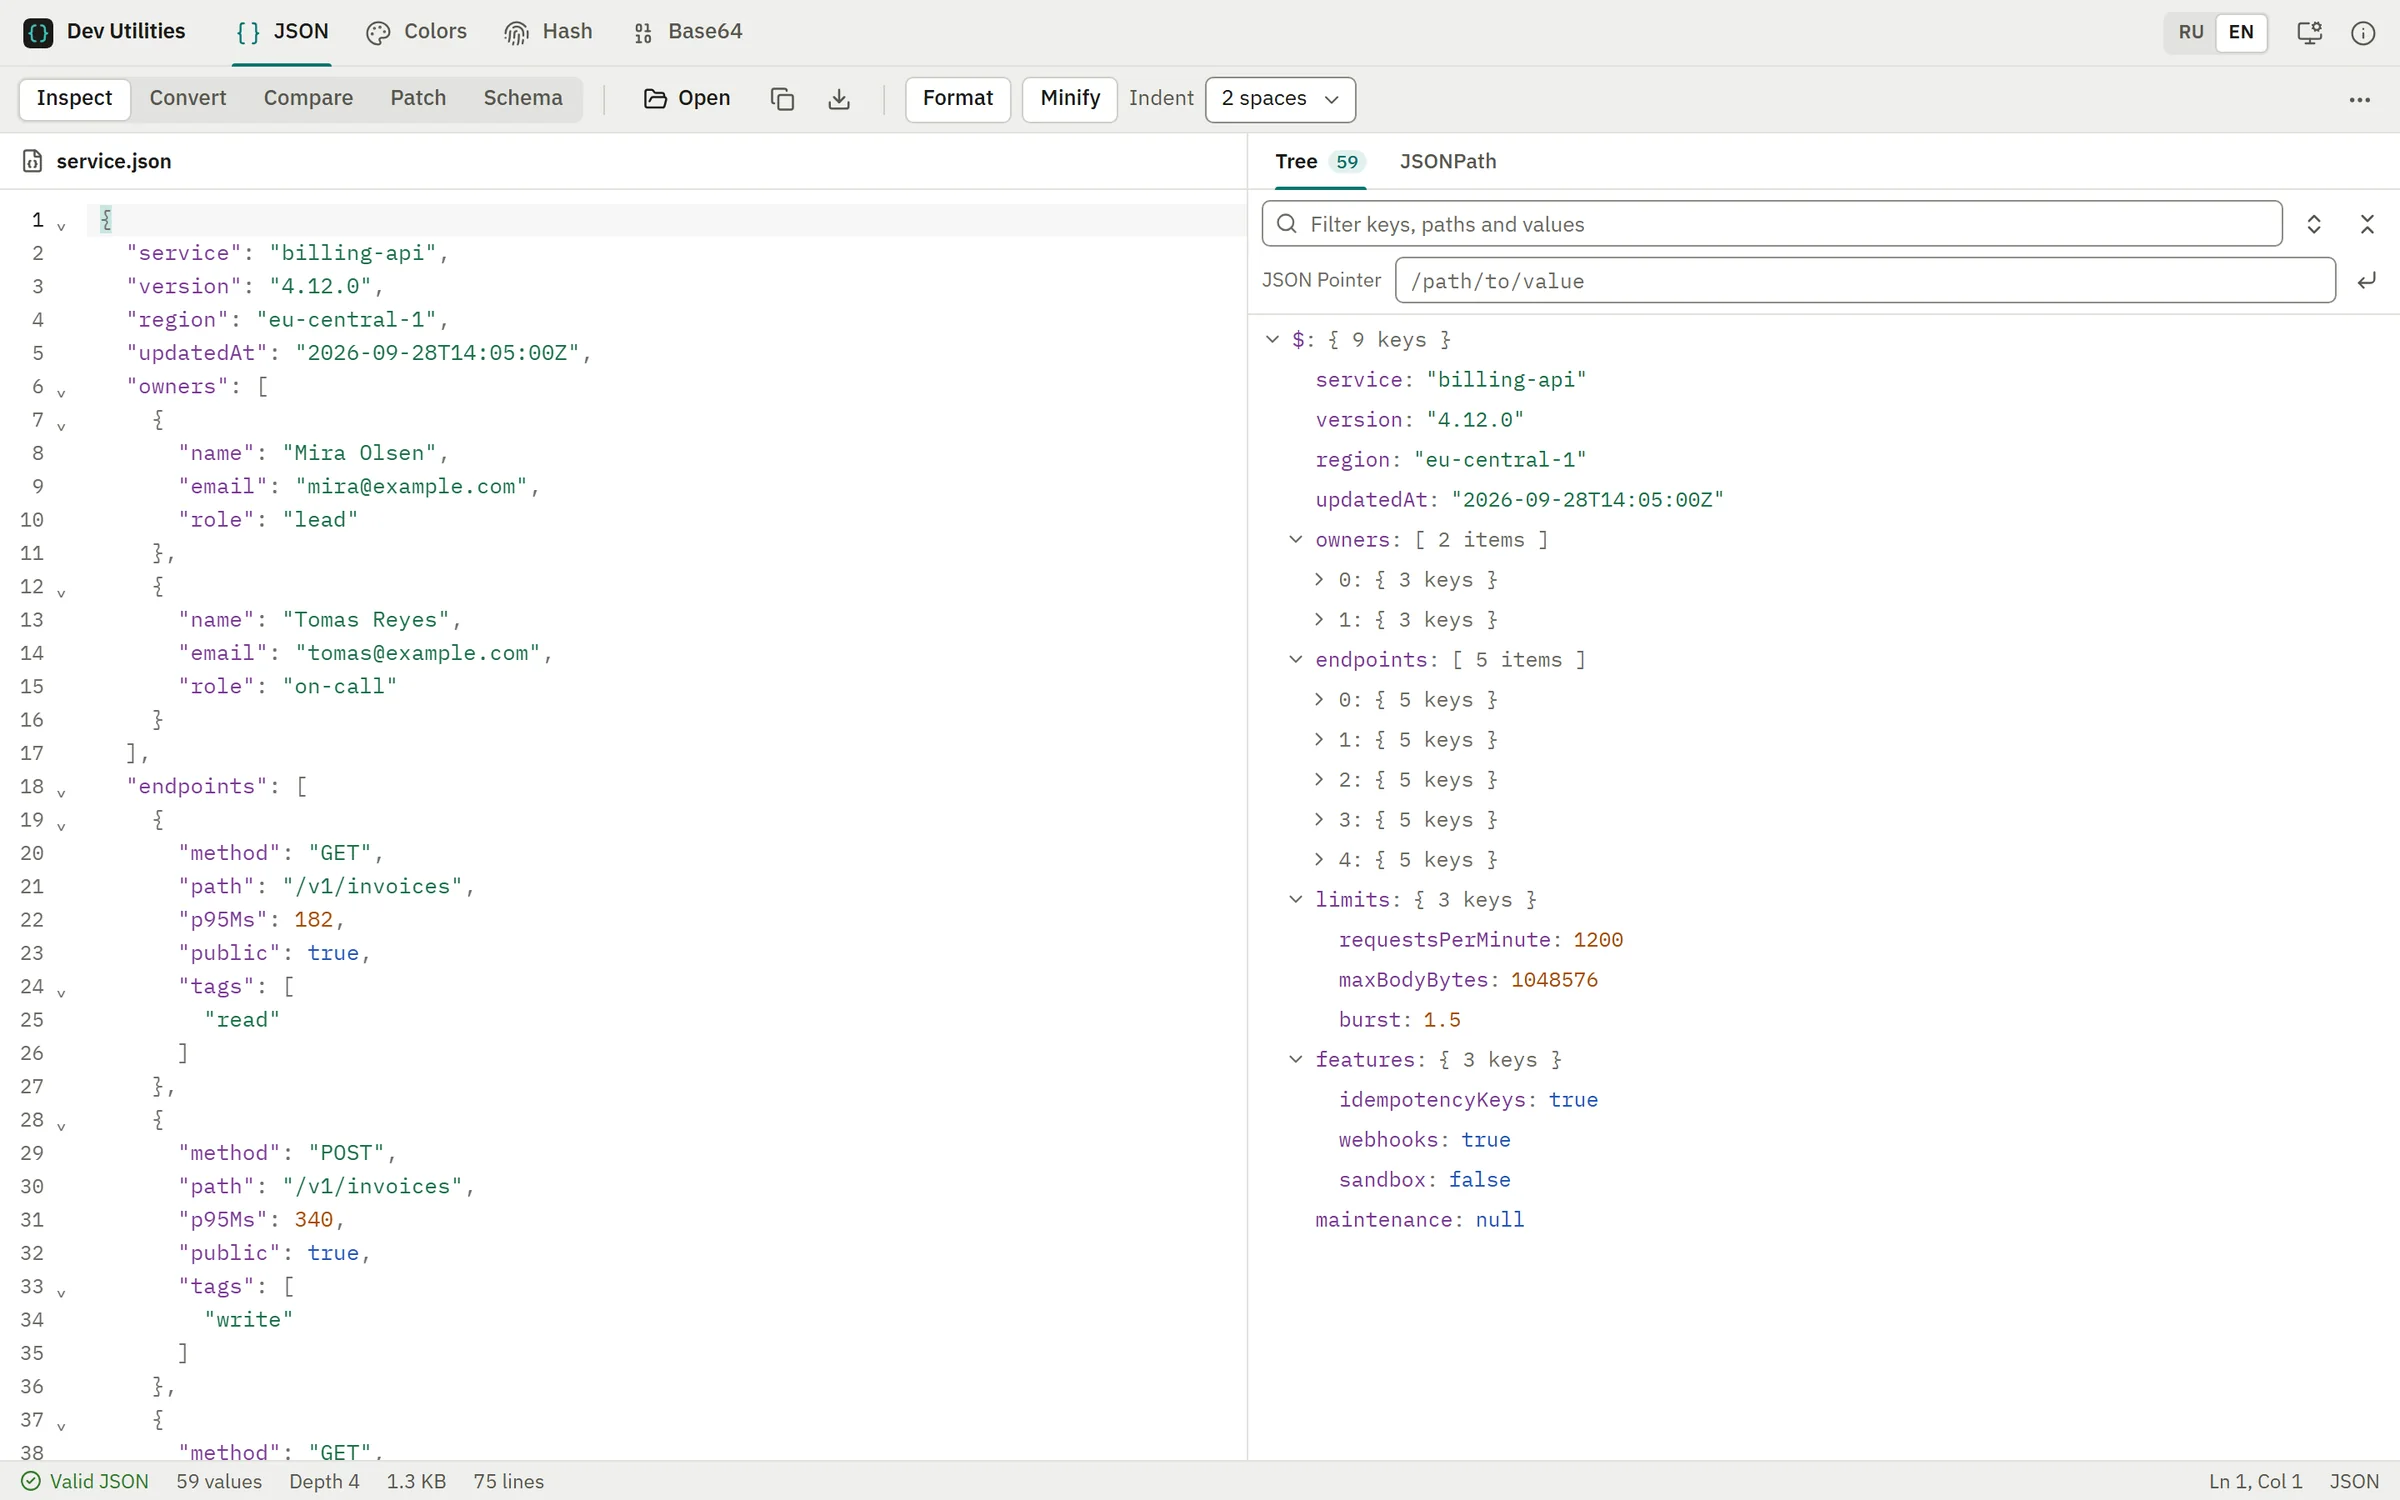Expand all tree nodes icon
Screen dimensions: 2400x1500
click(2313, 224)
